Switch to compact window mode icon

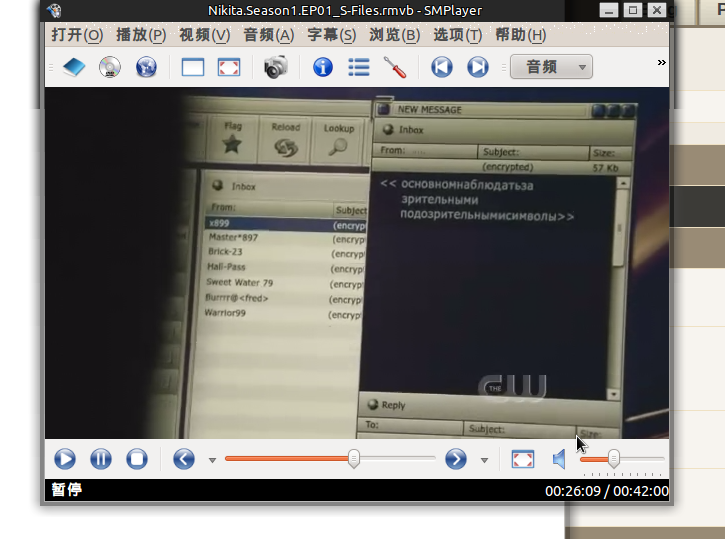193,67
